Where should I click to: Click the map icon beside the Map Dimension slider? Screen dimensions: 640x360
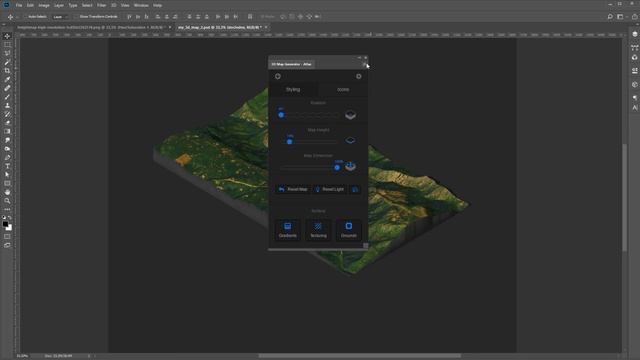click(x=350, y=166)
